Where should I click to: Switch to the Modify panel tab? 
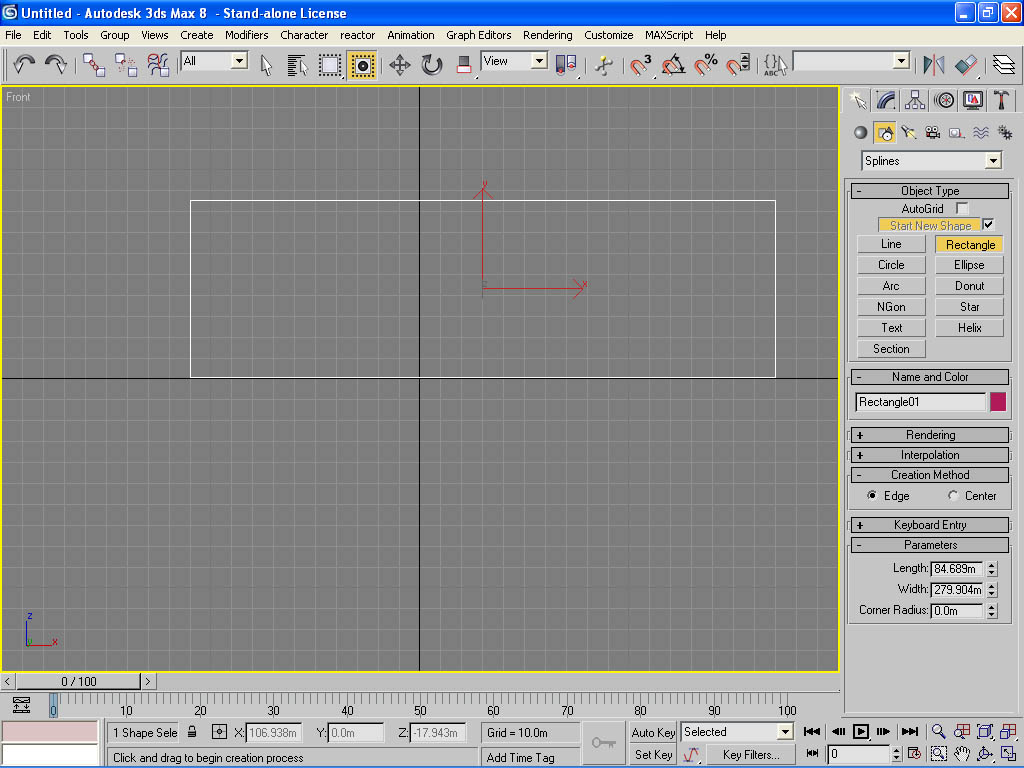[x=886, y=100]
